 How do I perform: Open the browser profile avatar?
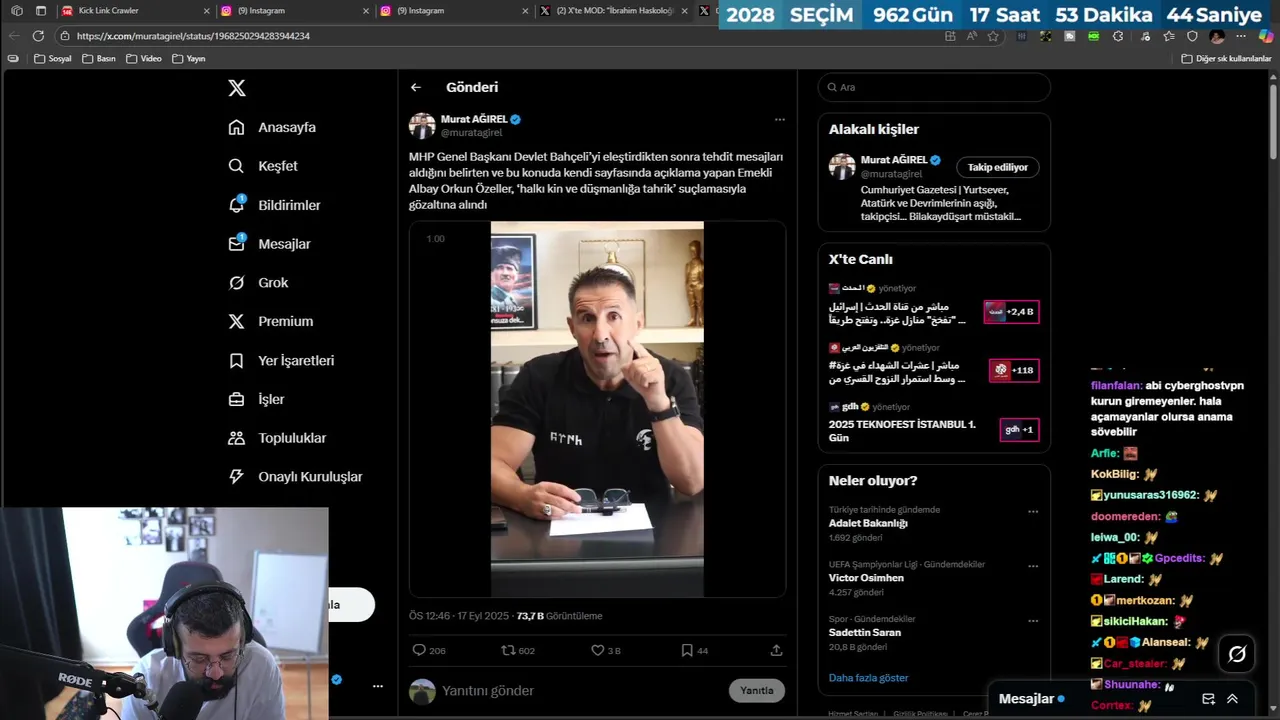(1217, 36)
